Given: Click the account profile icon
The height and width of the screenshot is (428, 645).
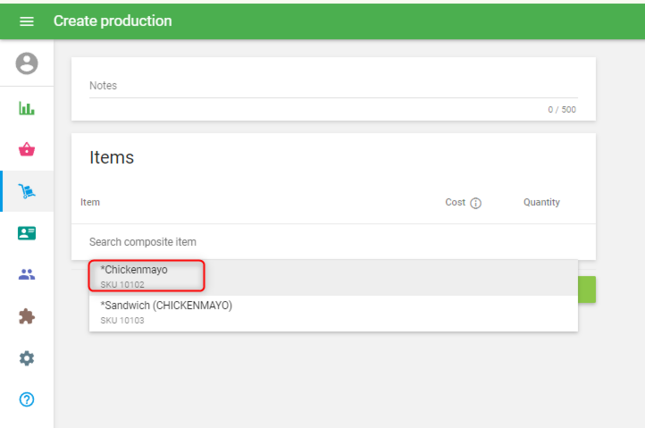Looking at the screenshot, I should pos(27,64).
